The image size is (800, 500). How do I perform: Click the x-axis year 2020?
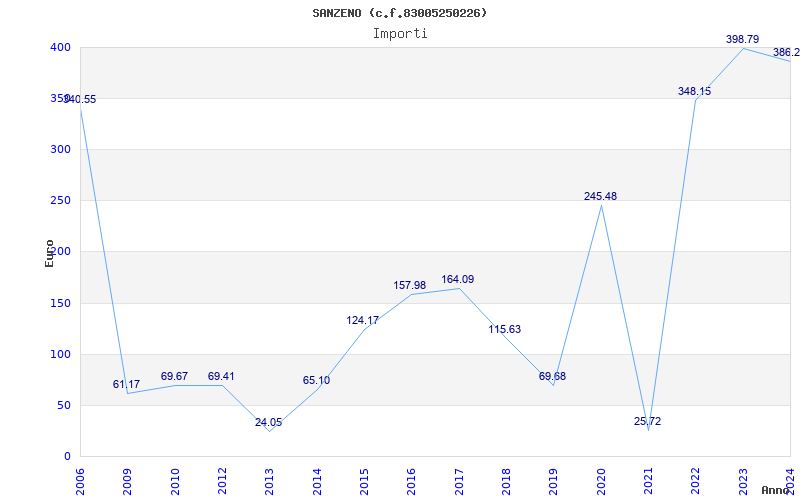601,482
